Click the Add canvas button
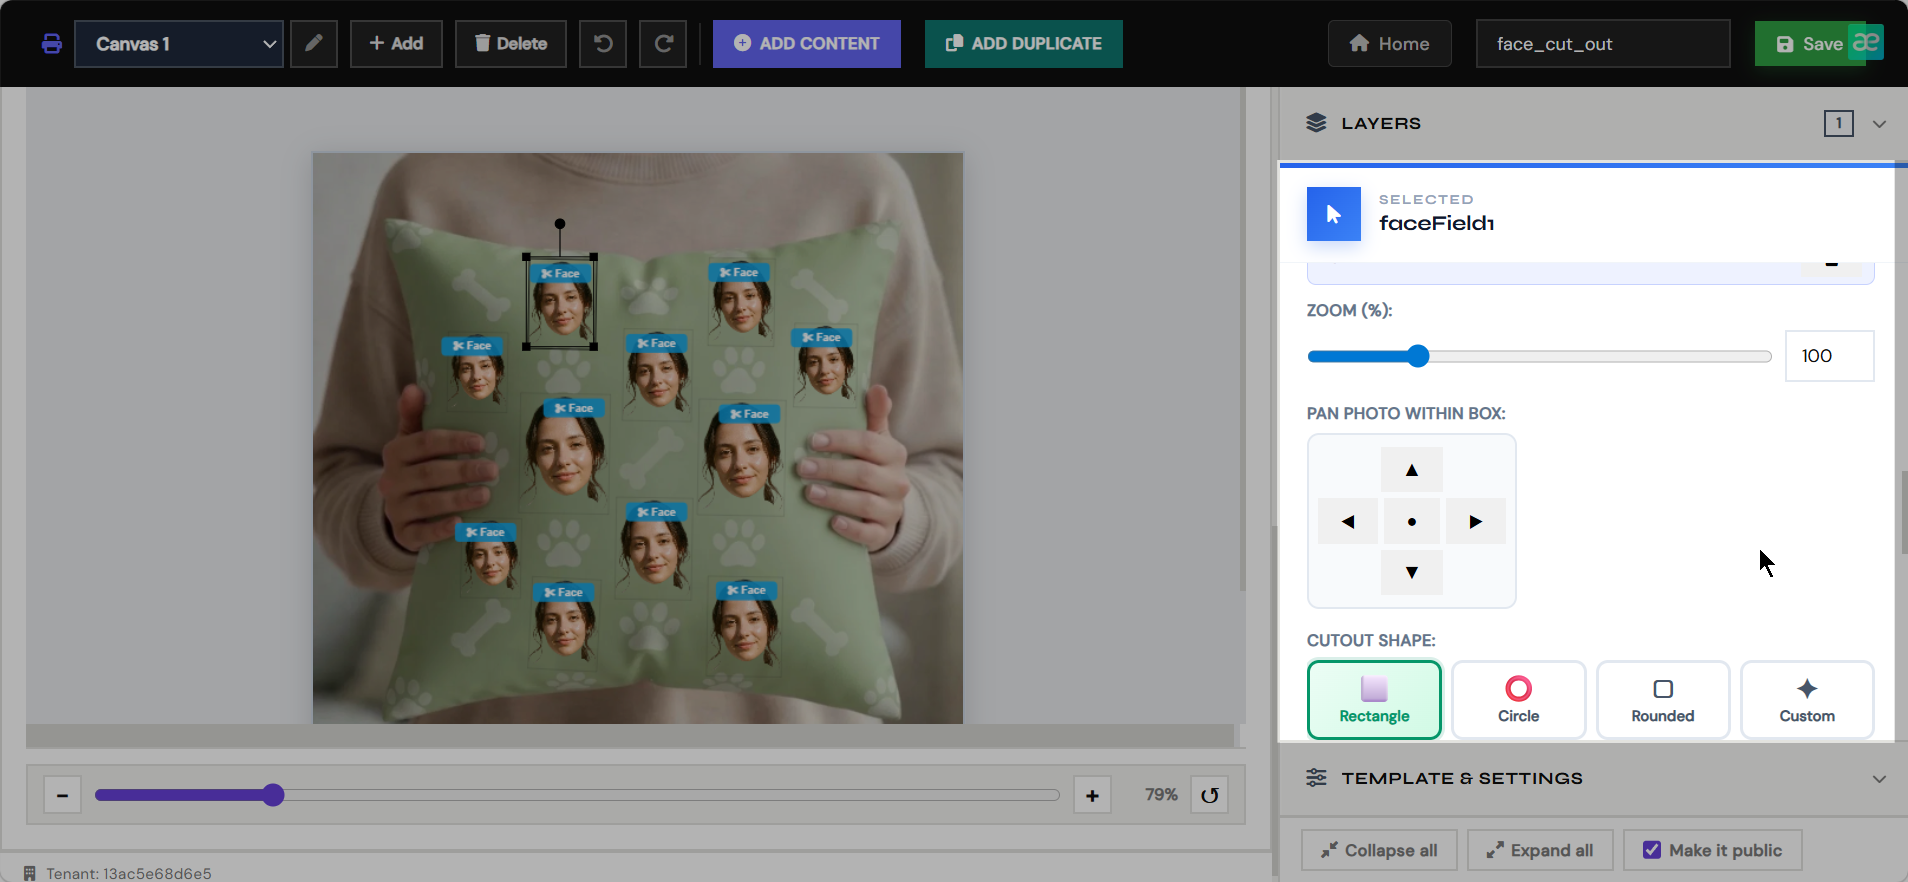Screen dimensions: 1908x882 pos(396,44)
